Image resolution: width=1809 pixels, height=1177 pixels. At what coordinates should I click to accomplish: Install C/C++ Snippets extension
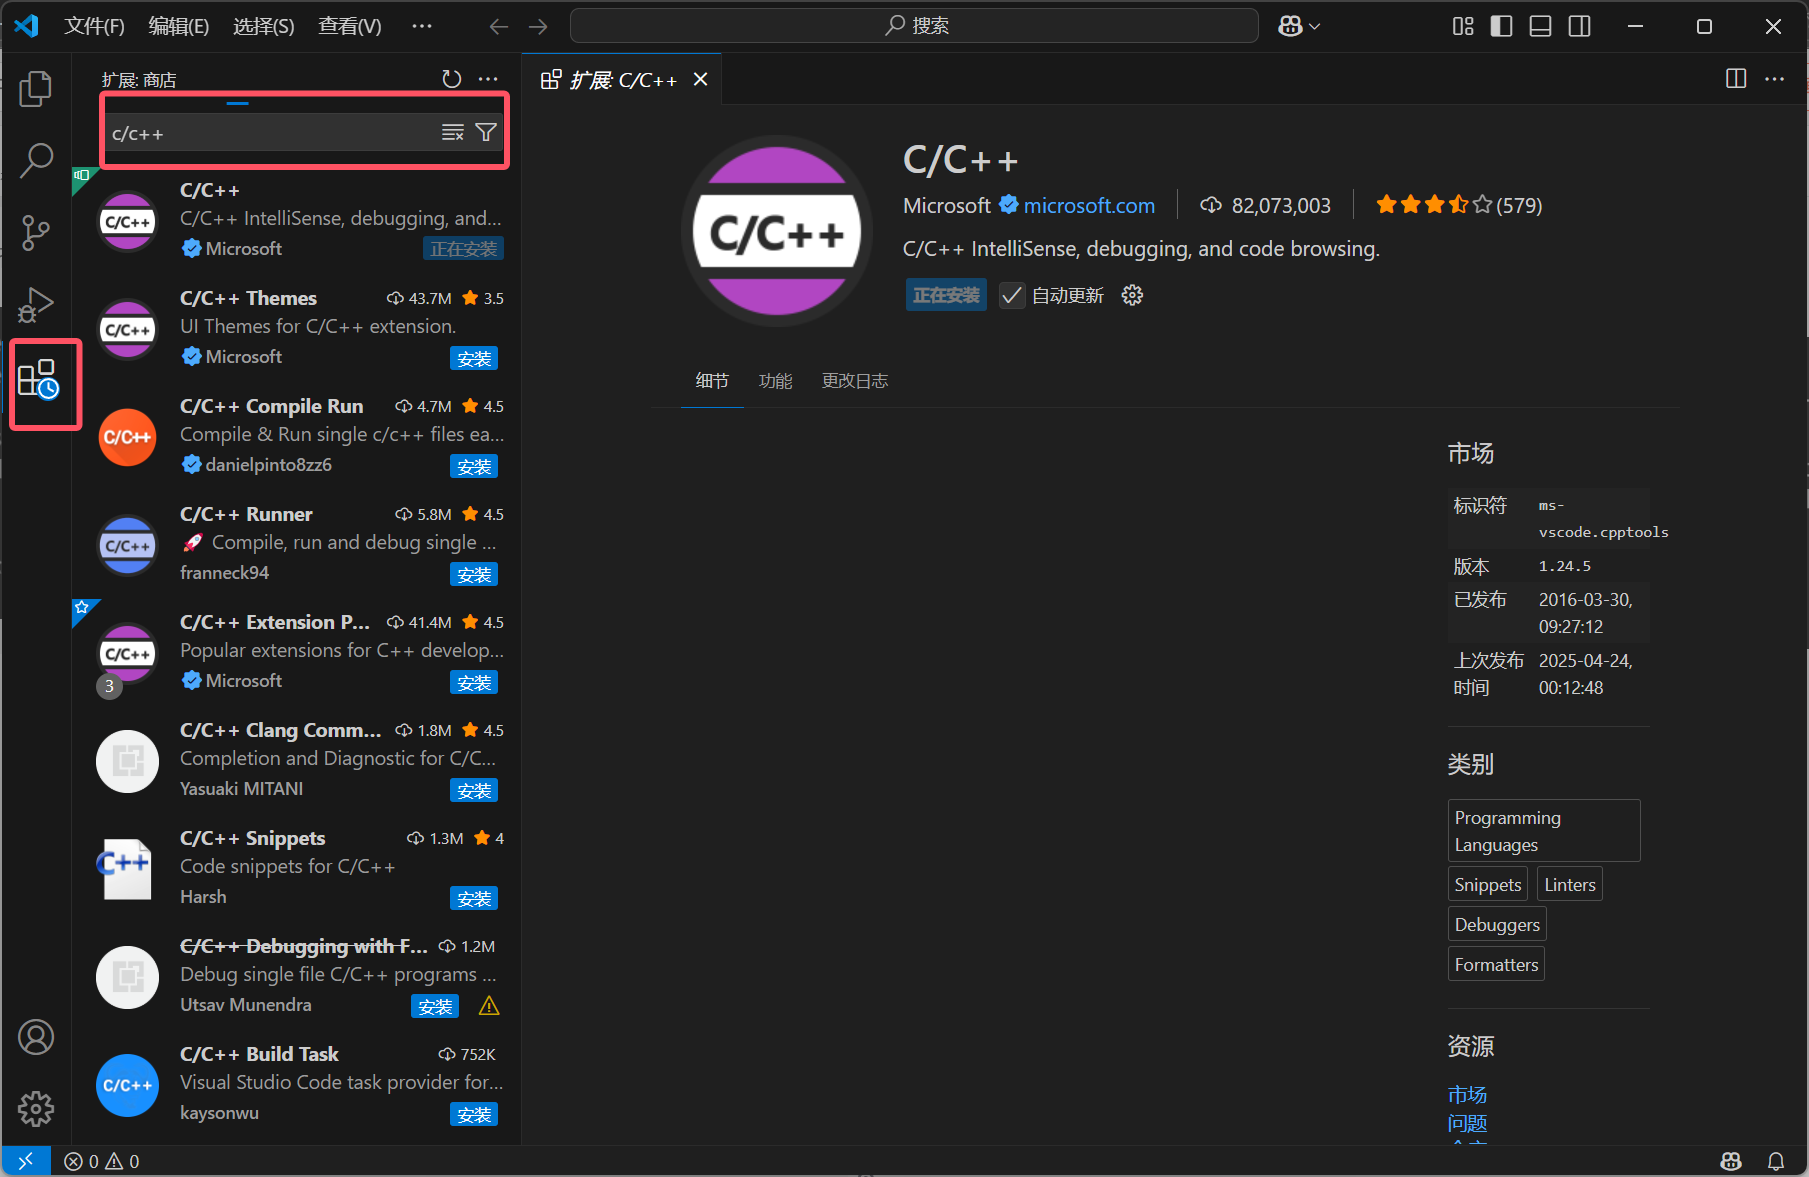click(x=474, y=898)
